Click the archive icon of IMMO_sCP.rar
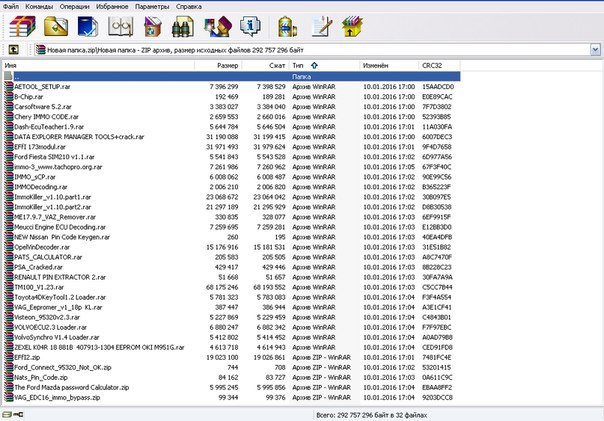Viewport: 604px width, 421px height. coord(8,177)
